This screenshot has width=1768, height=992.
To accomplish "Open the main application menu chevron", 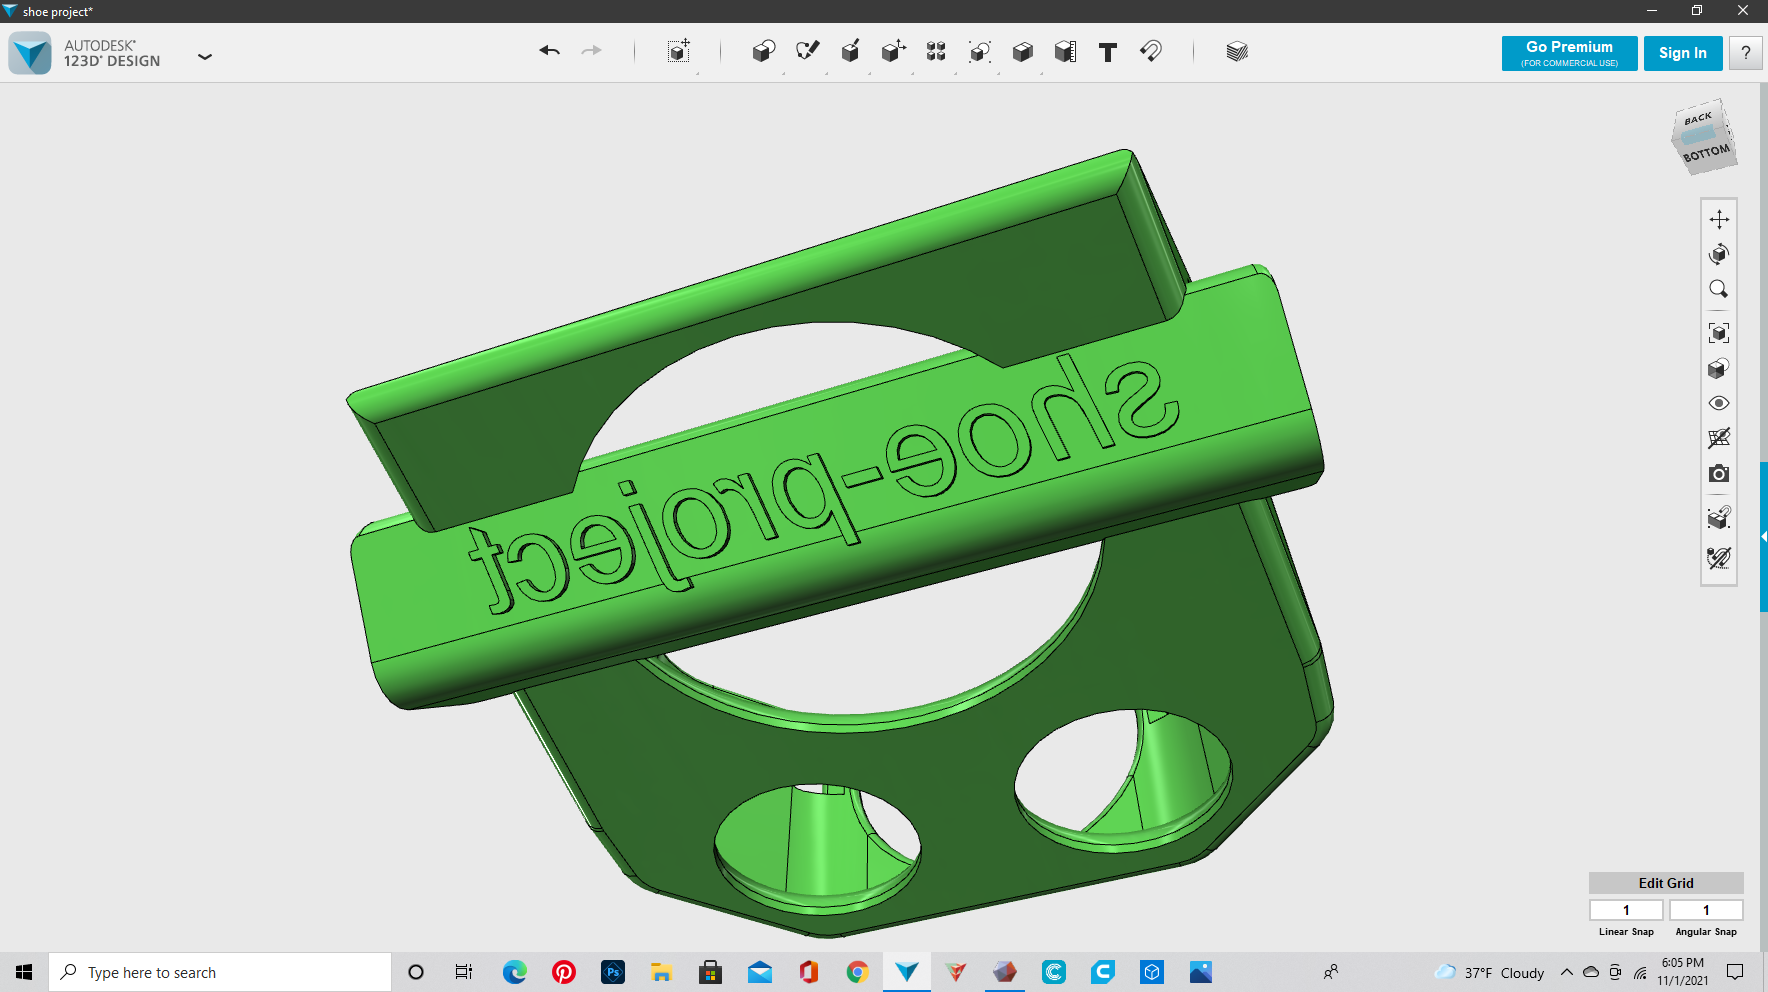I will (x=205, y=57).
